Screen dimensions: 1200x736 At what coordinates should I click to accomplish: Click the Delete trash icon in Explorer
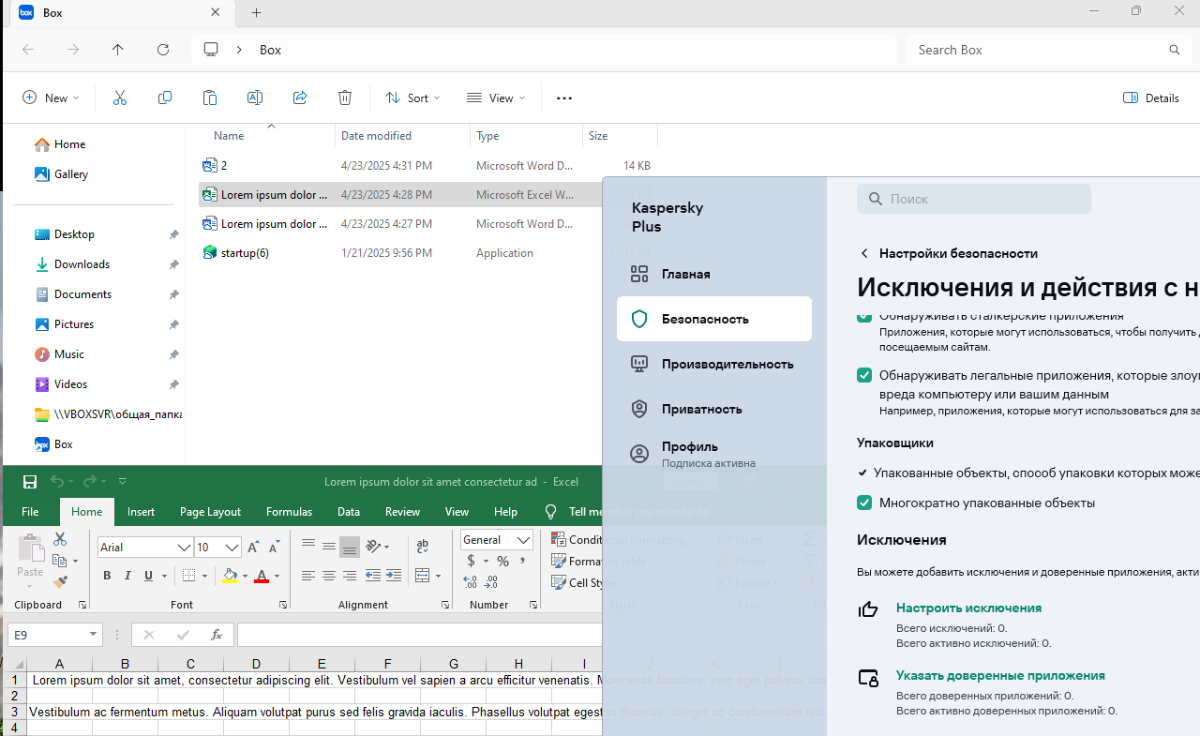[x=345, y=98]
